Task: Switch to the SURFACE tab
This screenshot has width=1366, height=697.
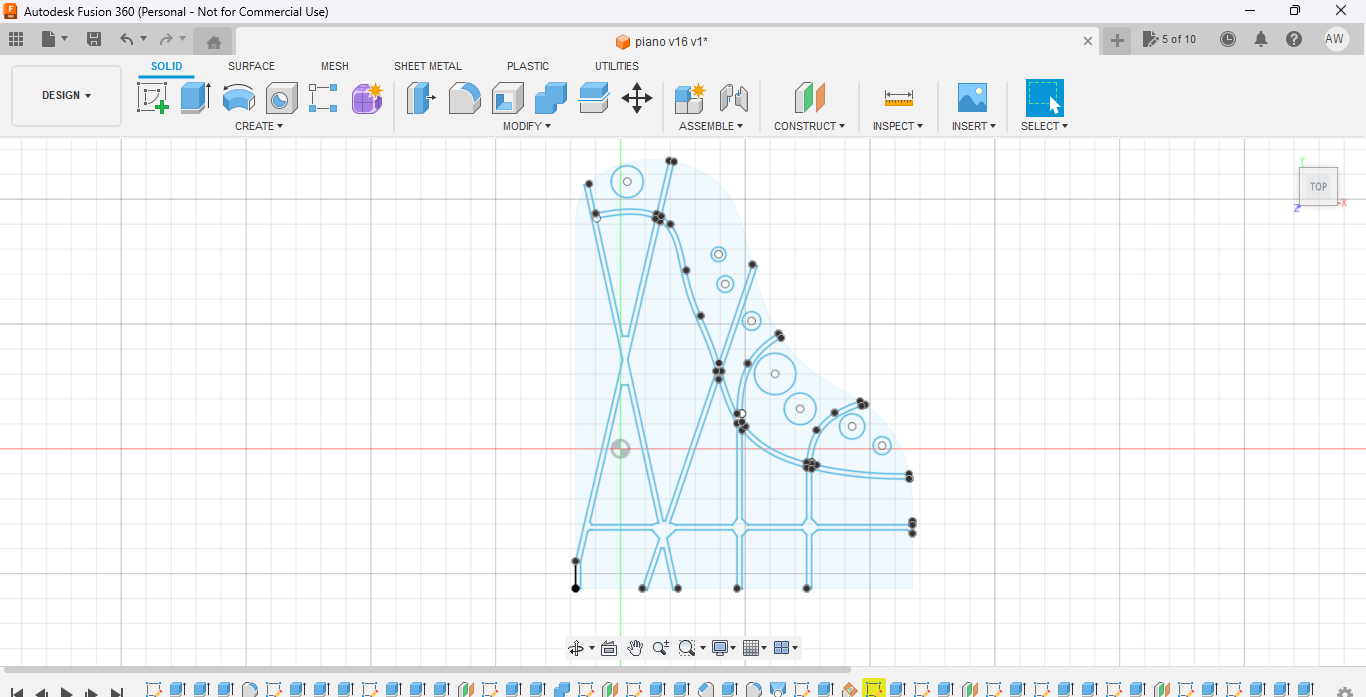Action: click(251, 67)
